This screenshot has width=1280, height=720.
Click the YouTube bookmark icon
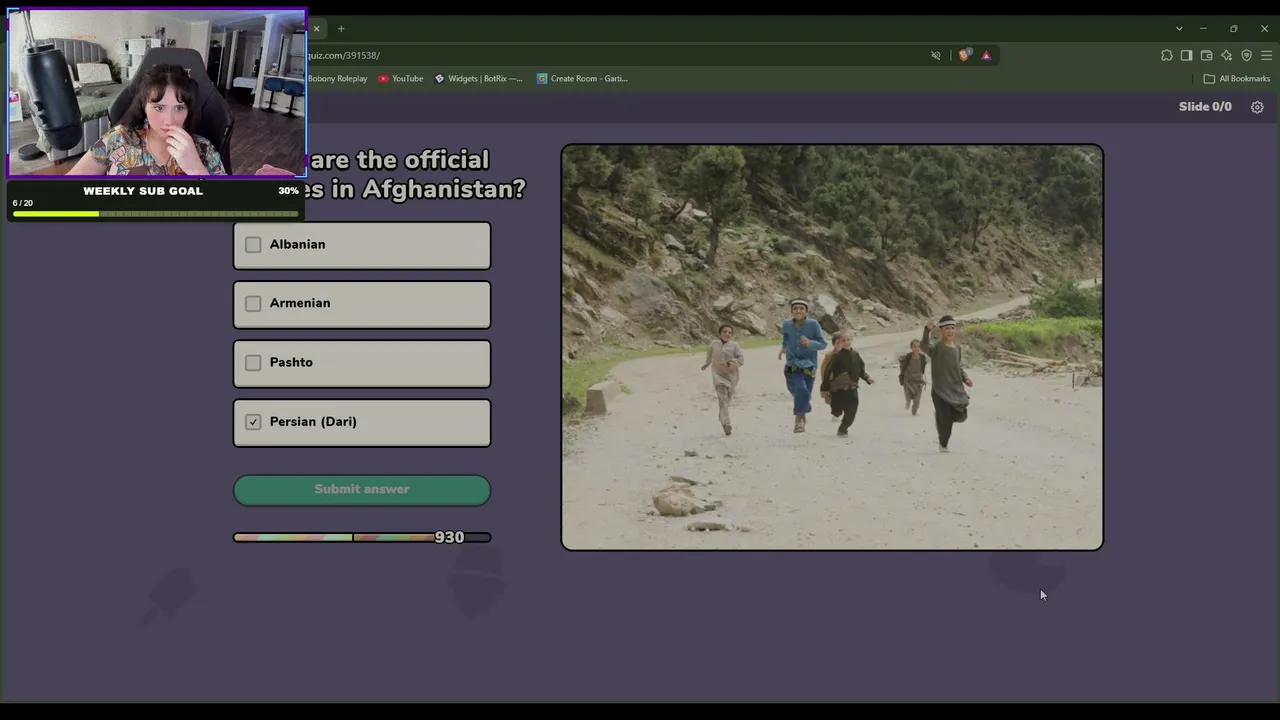tap(383, 79)
